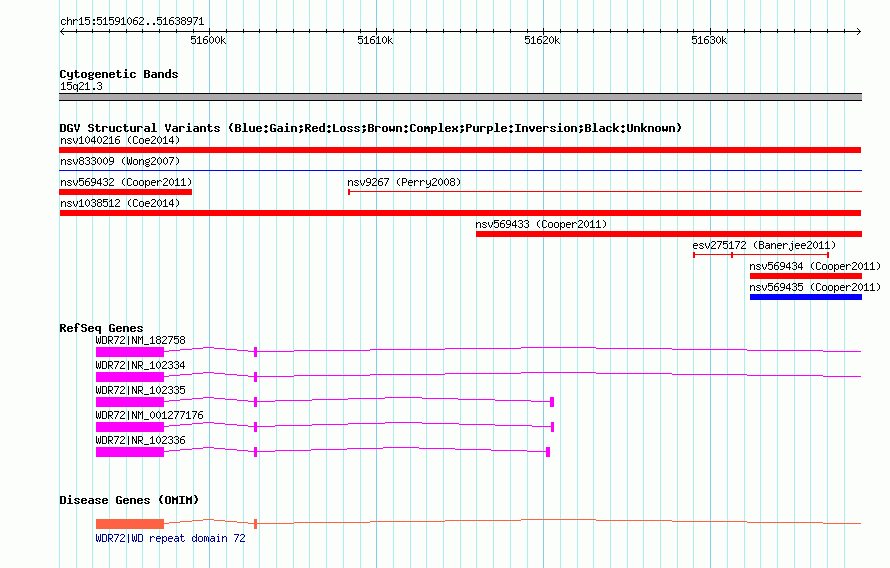Click the 51610k ruler position label
The image size is (890, 568).
[375, 40]
